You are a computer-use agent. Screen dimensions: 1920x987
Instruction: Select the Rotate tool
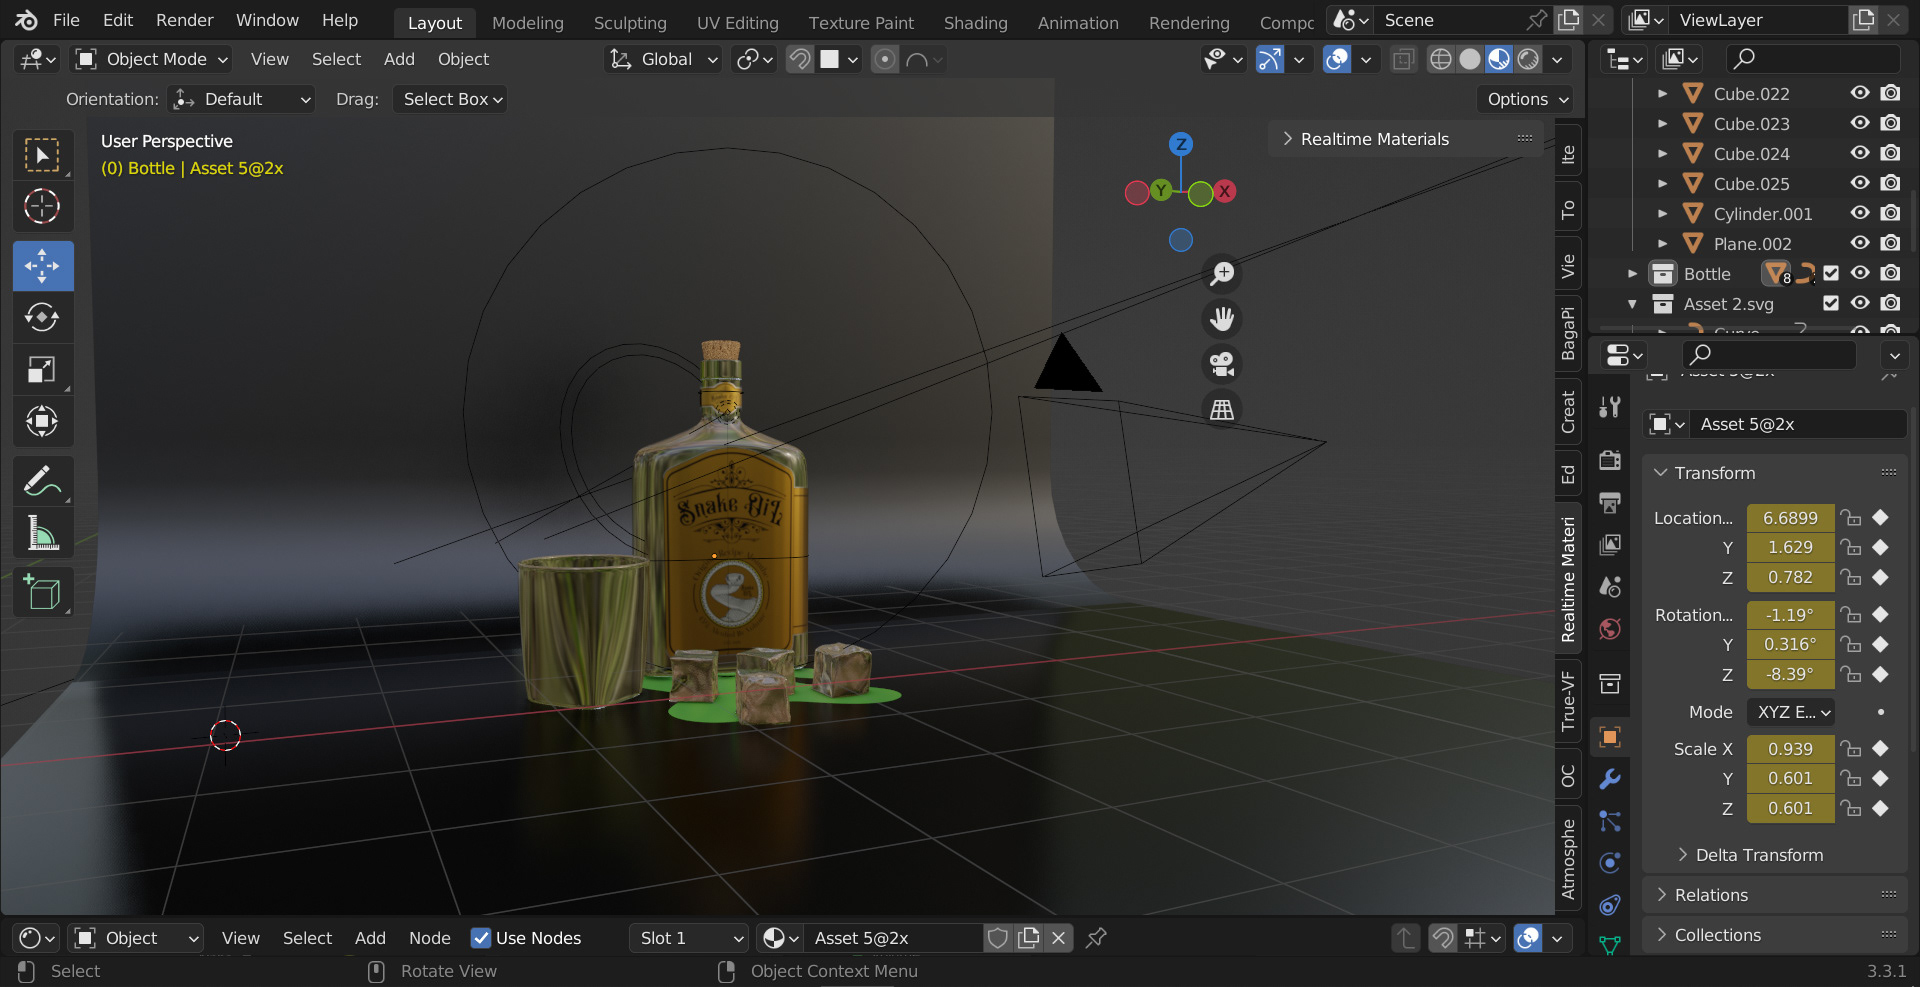tap(42, 317)
